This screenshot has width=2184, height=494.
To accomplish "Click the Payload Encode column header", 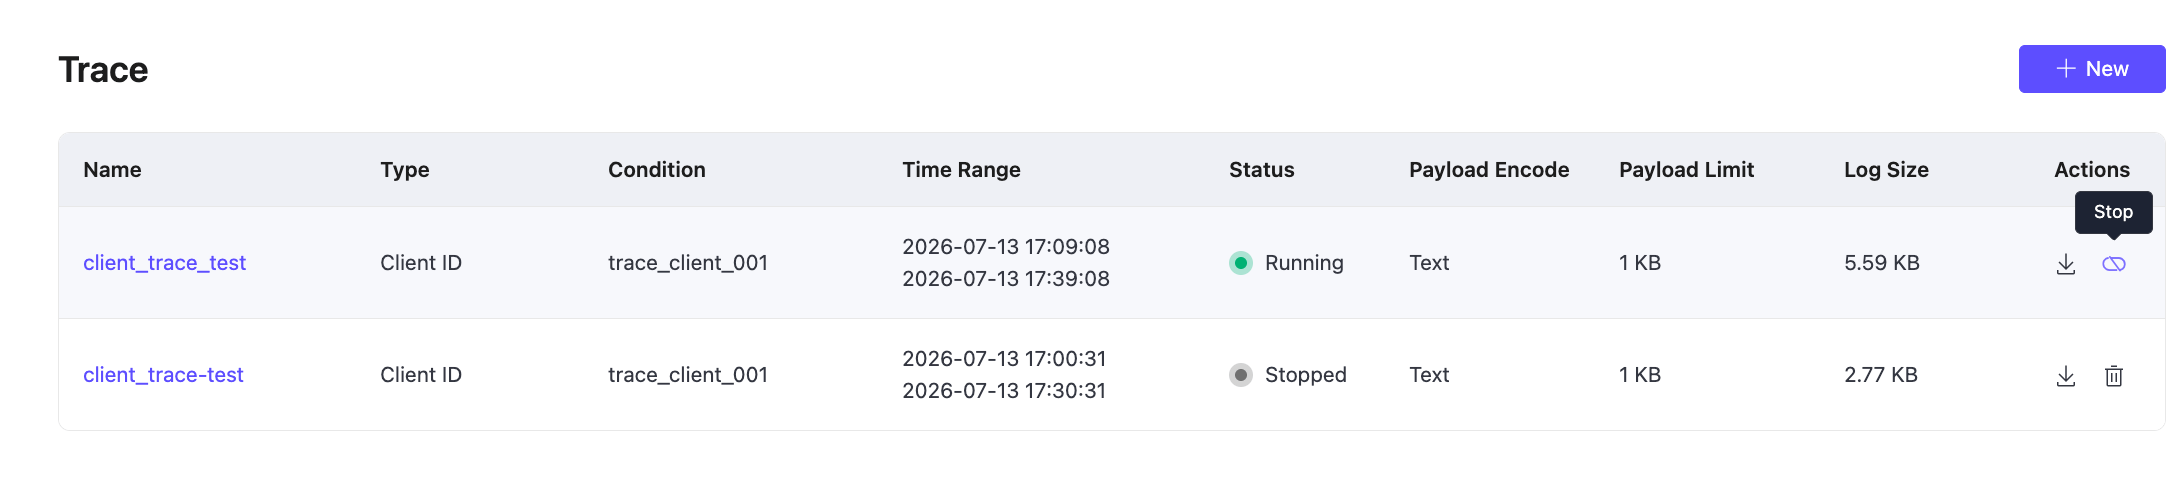I will pyautogui.click(x=1489, y=170).
